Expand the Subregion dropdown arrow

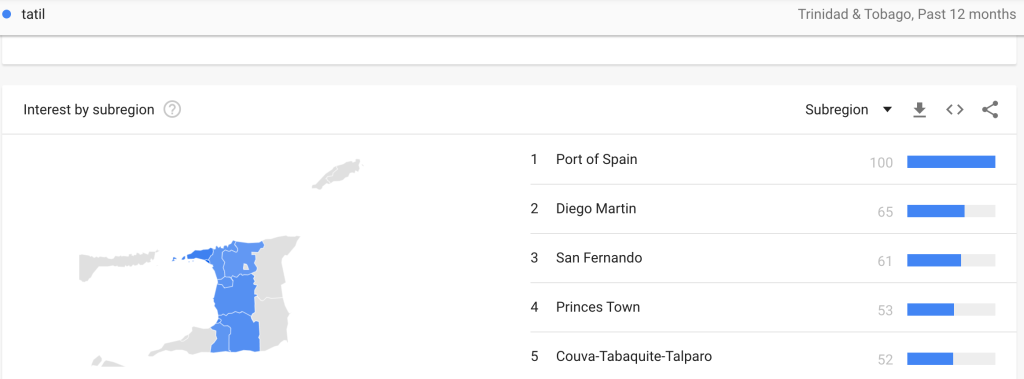[887, 110]
